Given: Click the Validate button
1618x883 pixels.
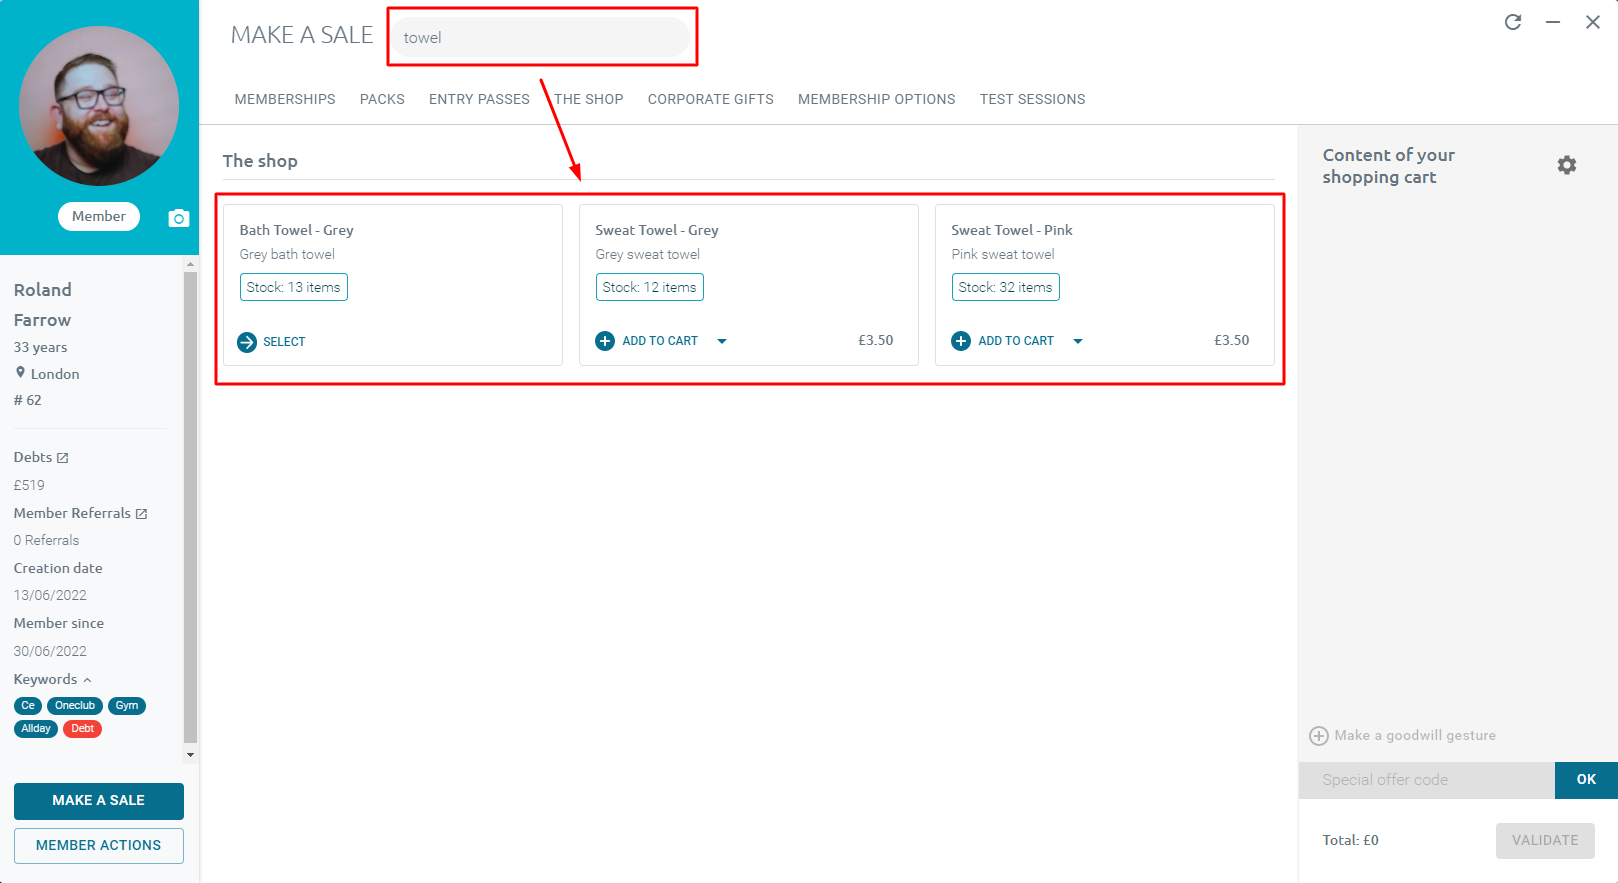Looking at the screenshot, I should point(1545,841).
